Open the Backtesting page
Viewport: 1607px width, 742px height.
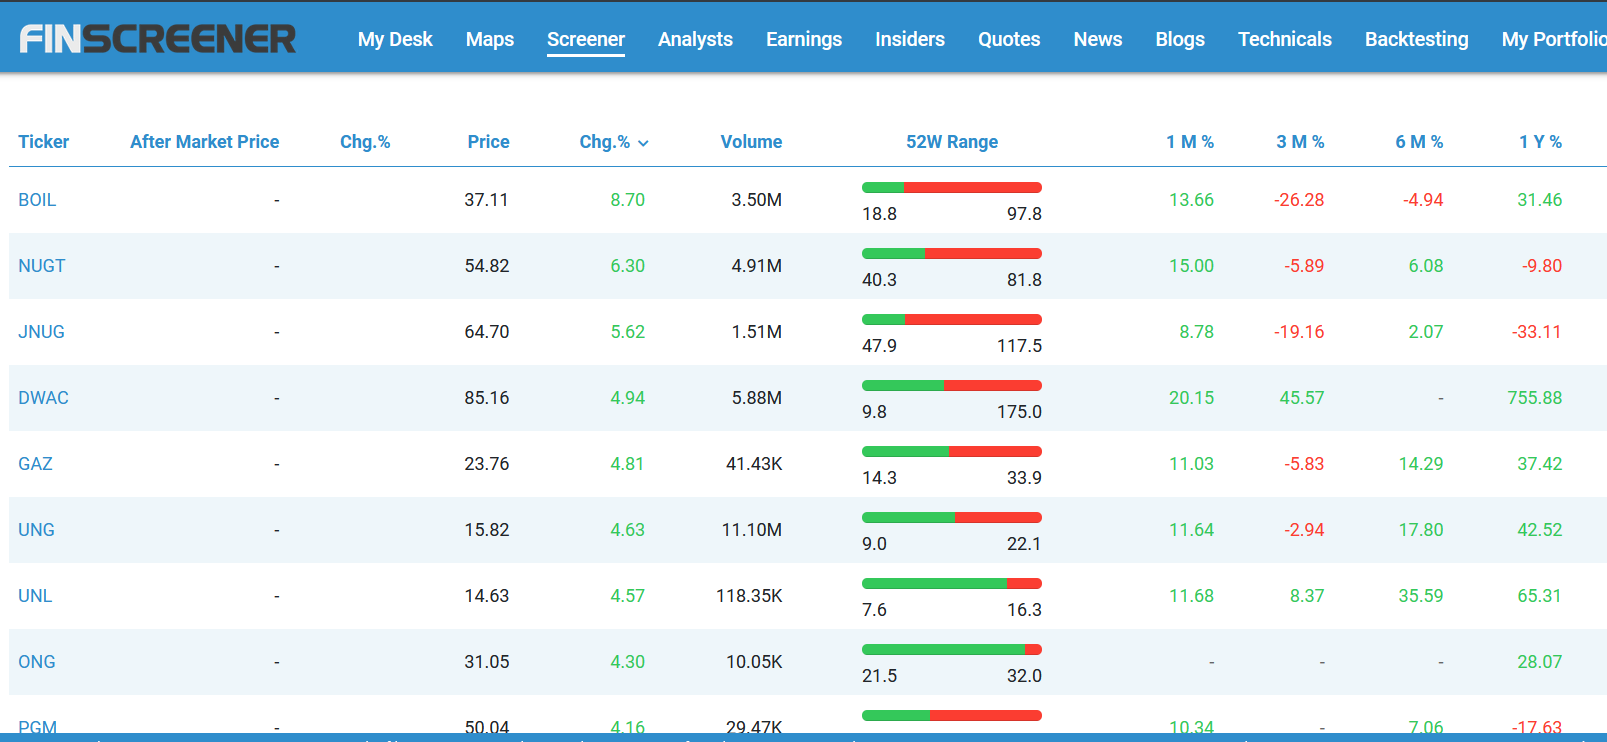[x=1416, y=39]
